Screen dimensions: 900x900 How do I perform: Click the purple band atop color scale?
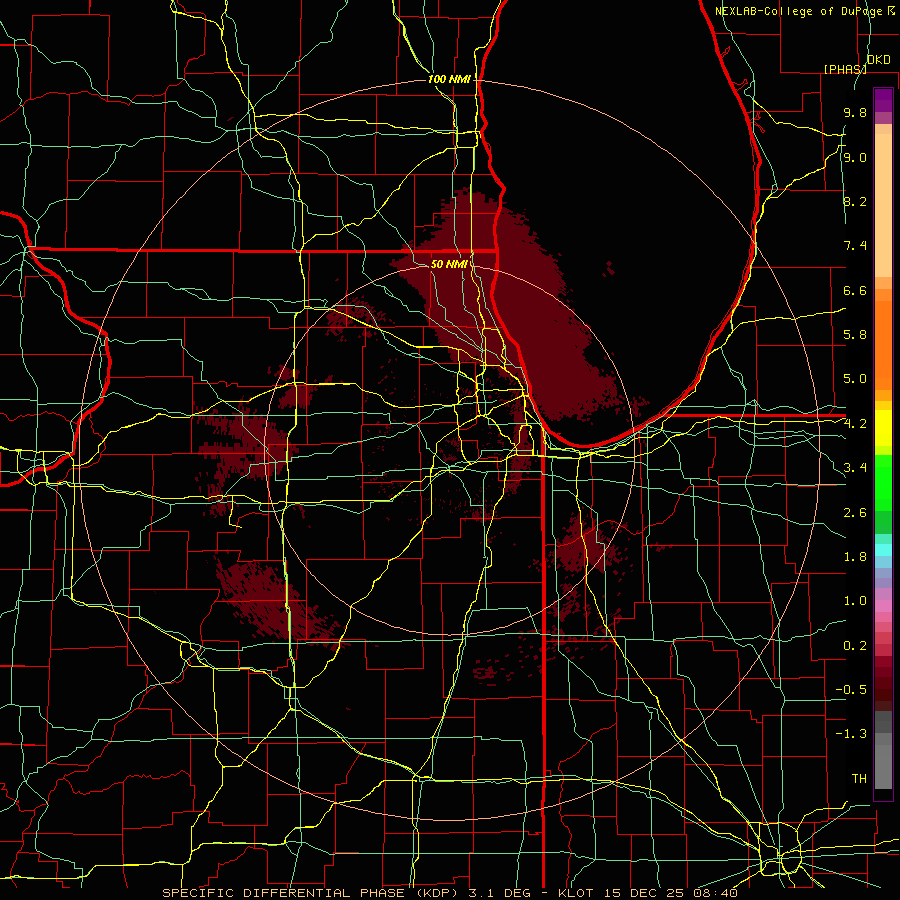(x=883, y=100)
